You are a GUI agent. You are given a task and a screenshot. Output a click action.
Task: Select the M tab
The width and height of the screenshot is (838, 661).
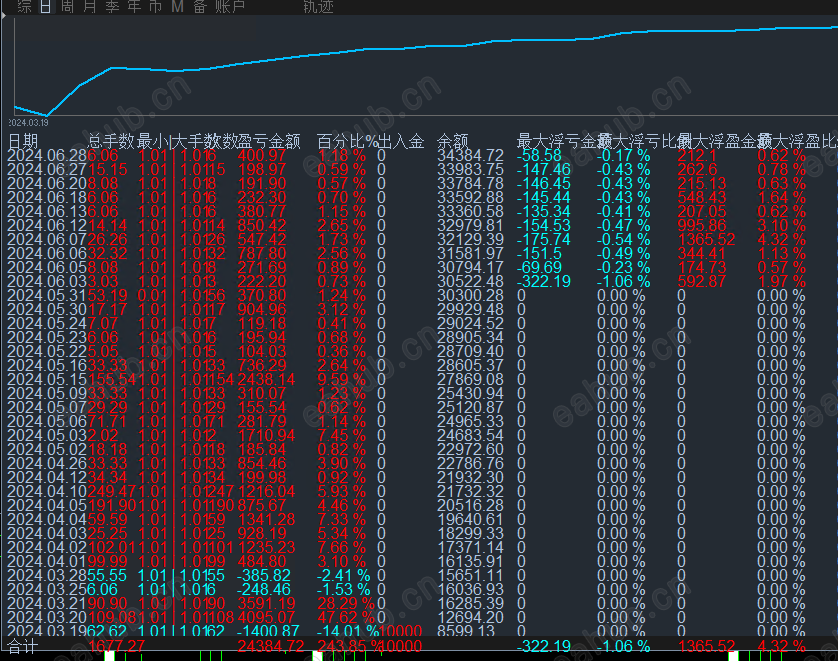[177, 6]
